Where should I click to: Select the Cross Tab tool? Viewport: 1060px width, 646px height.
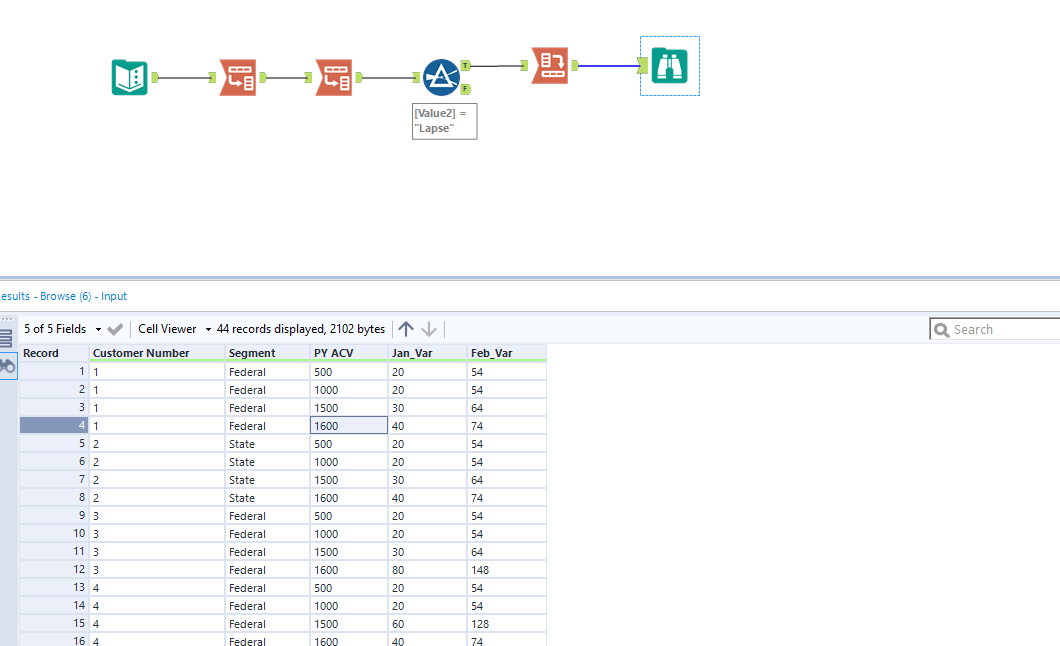(549, 64)
